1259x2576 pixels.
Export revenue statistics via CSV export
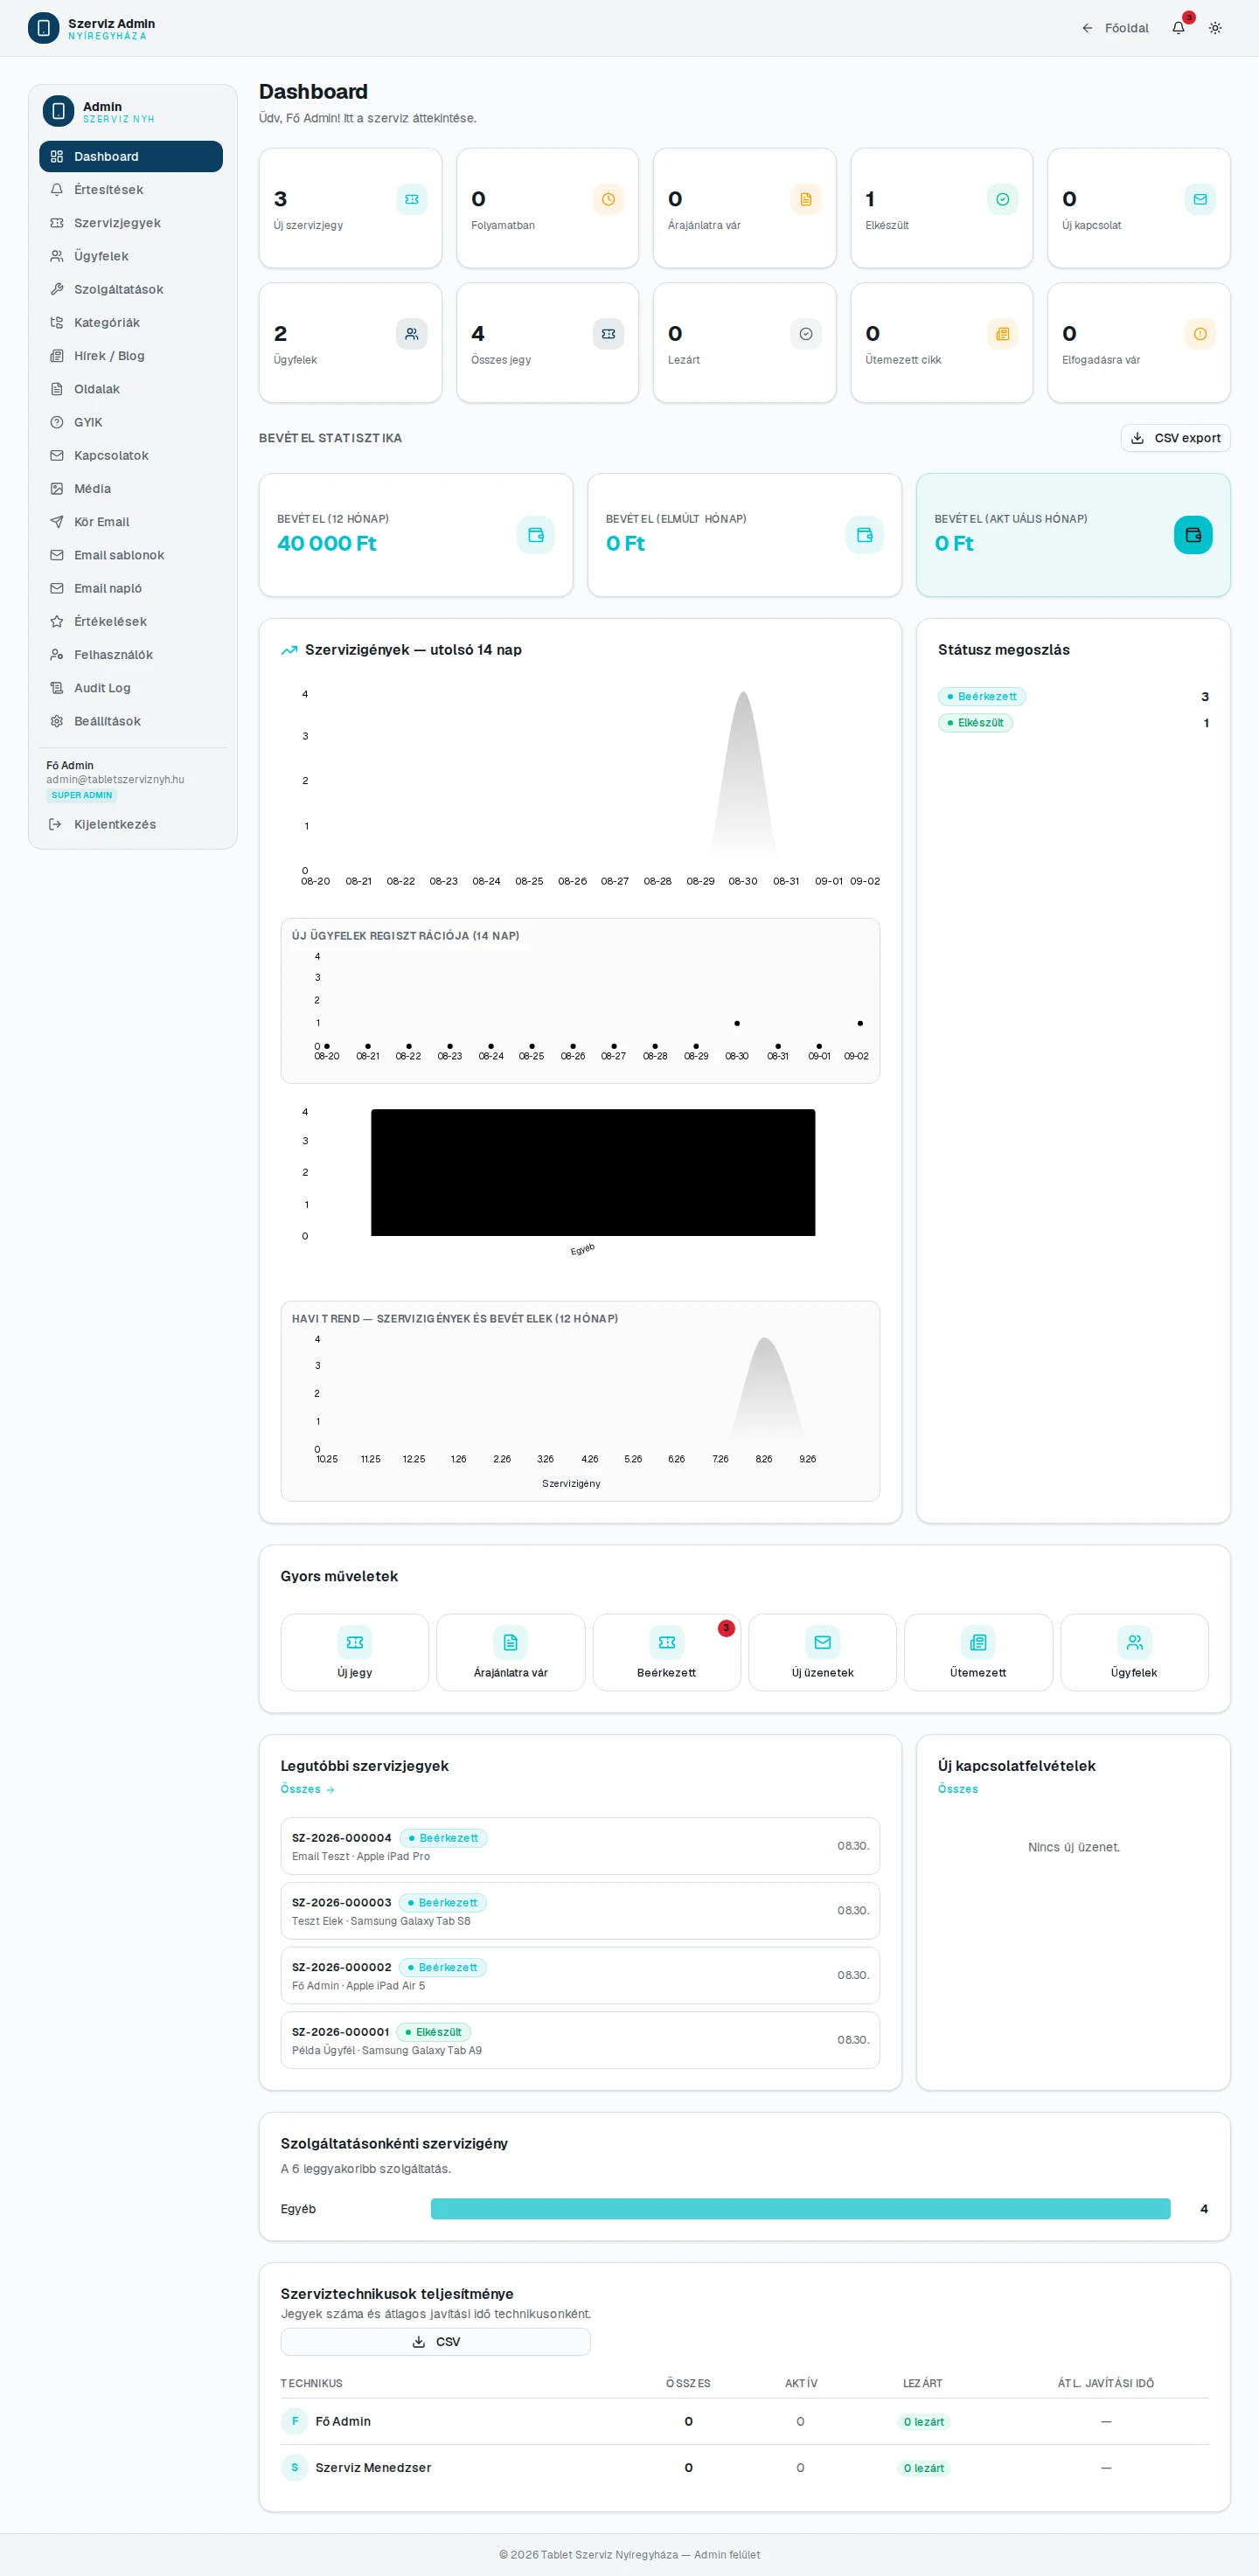1175,438
